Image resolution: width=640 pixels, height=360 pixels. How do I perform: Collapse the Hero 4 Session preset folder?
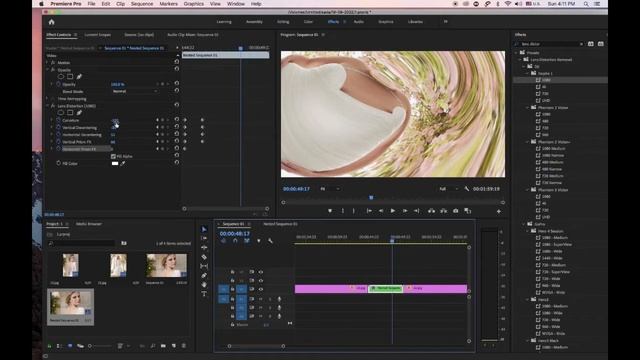coord(527,231)
